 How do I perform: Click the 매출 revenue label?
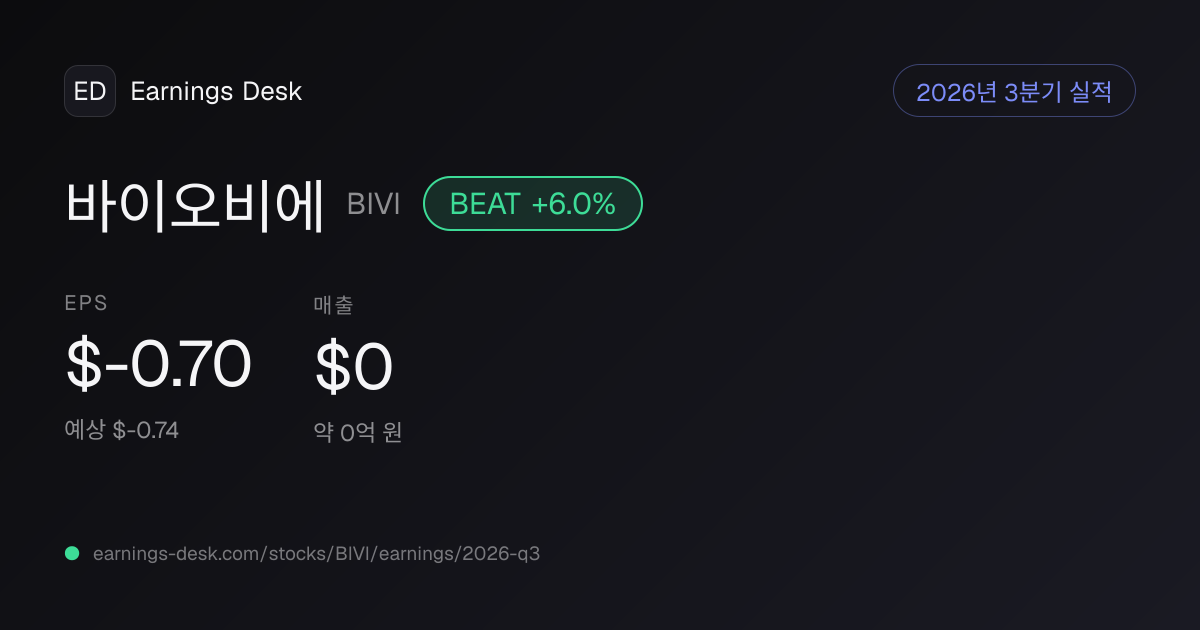point(333,305)
